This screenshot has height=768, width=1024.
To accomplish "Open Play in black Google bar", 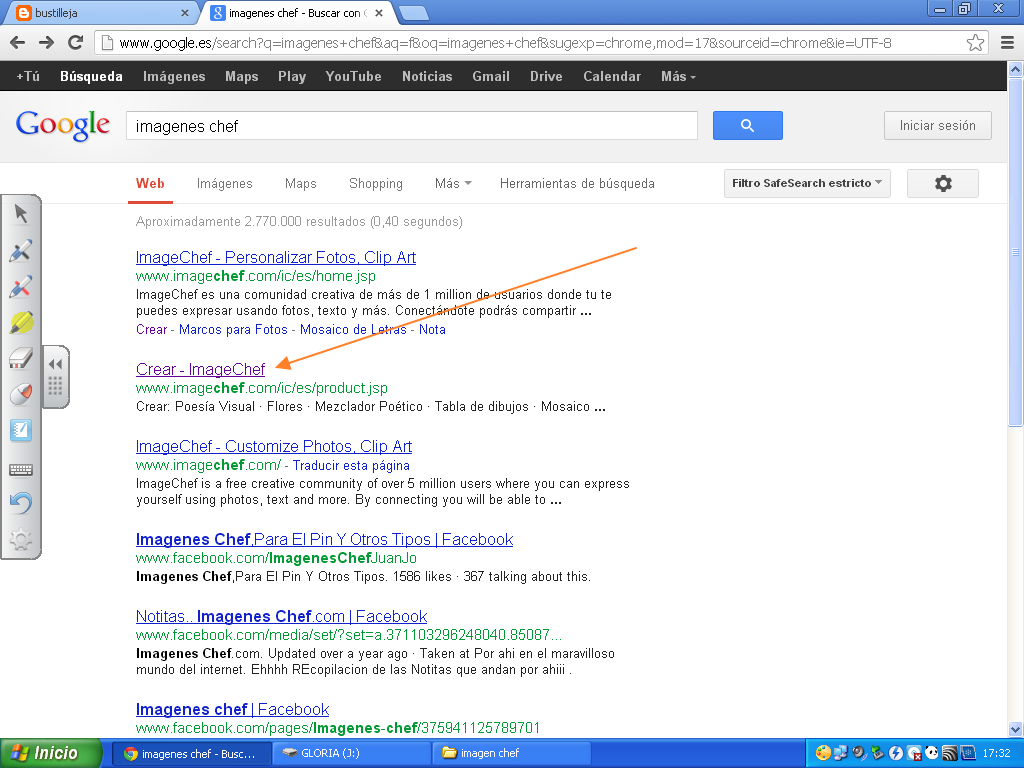I will click(x=292, y=76).
